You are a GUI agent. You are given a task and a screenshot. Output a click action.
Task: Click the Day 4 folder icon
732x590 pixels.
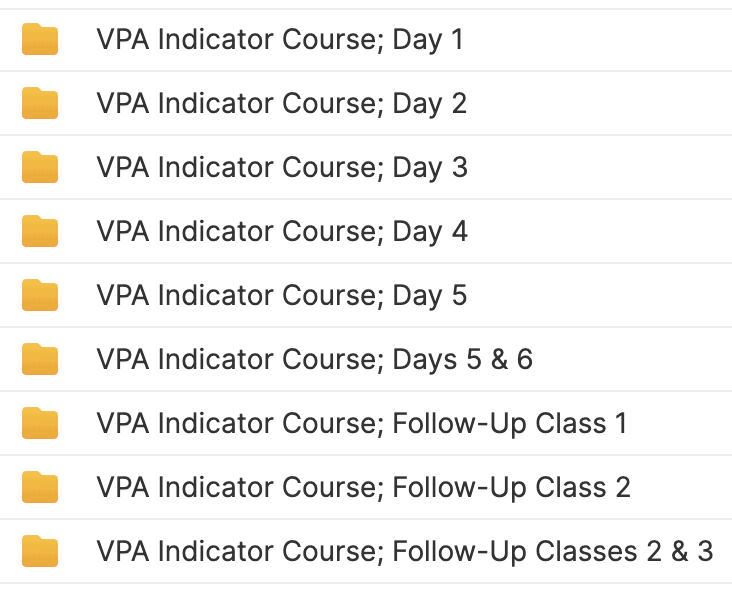(40, 231)
